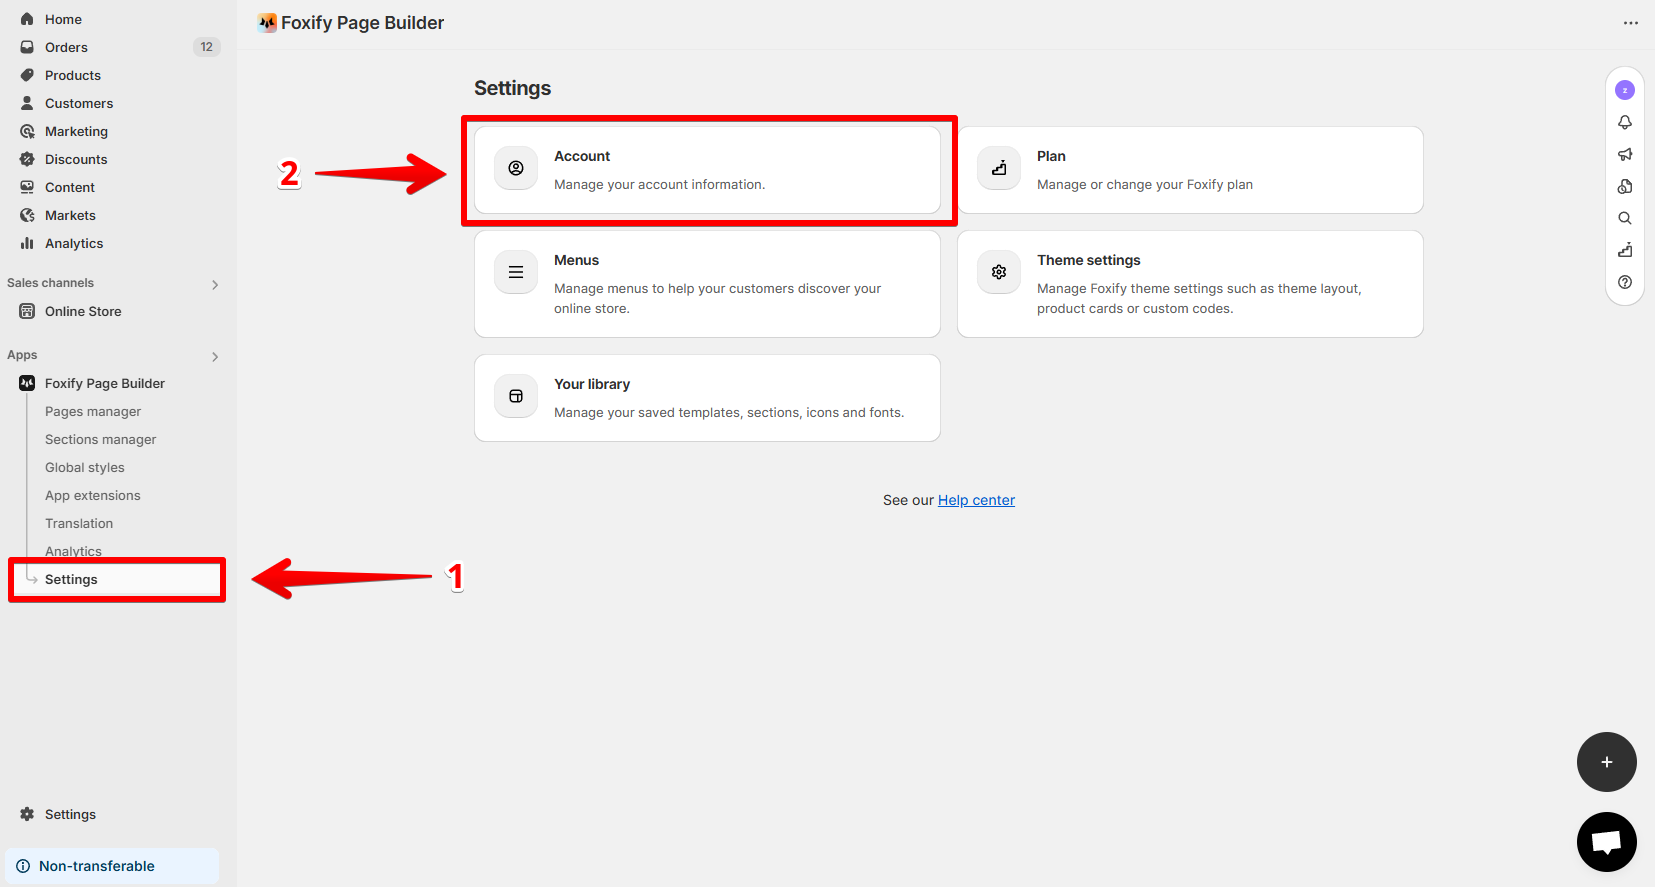
Task: Open the Theme settings card
Action: (1190, 284)
